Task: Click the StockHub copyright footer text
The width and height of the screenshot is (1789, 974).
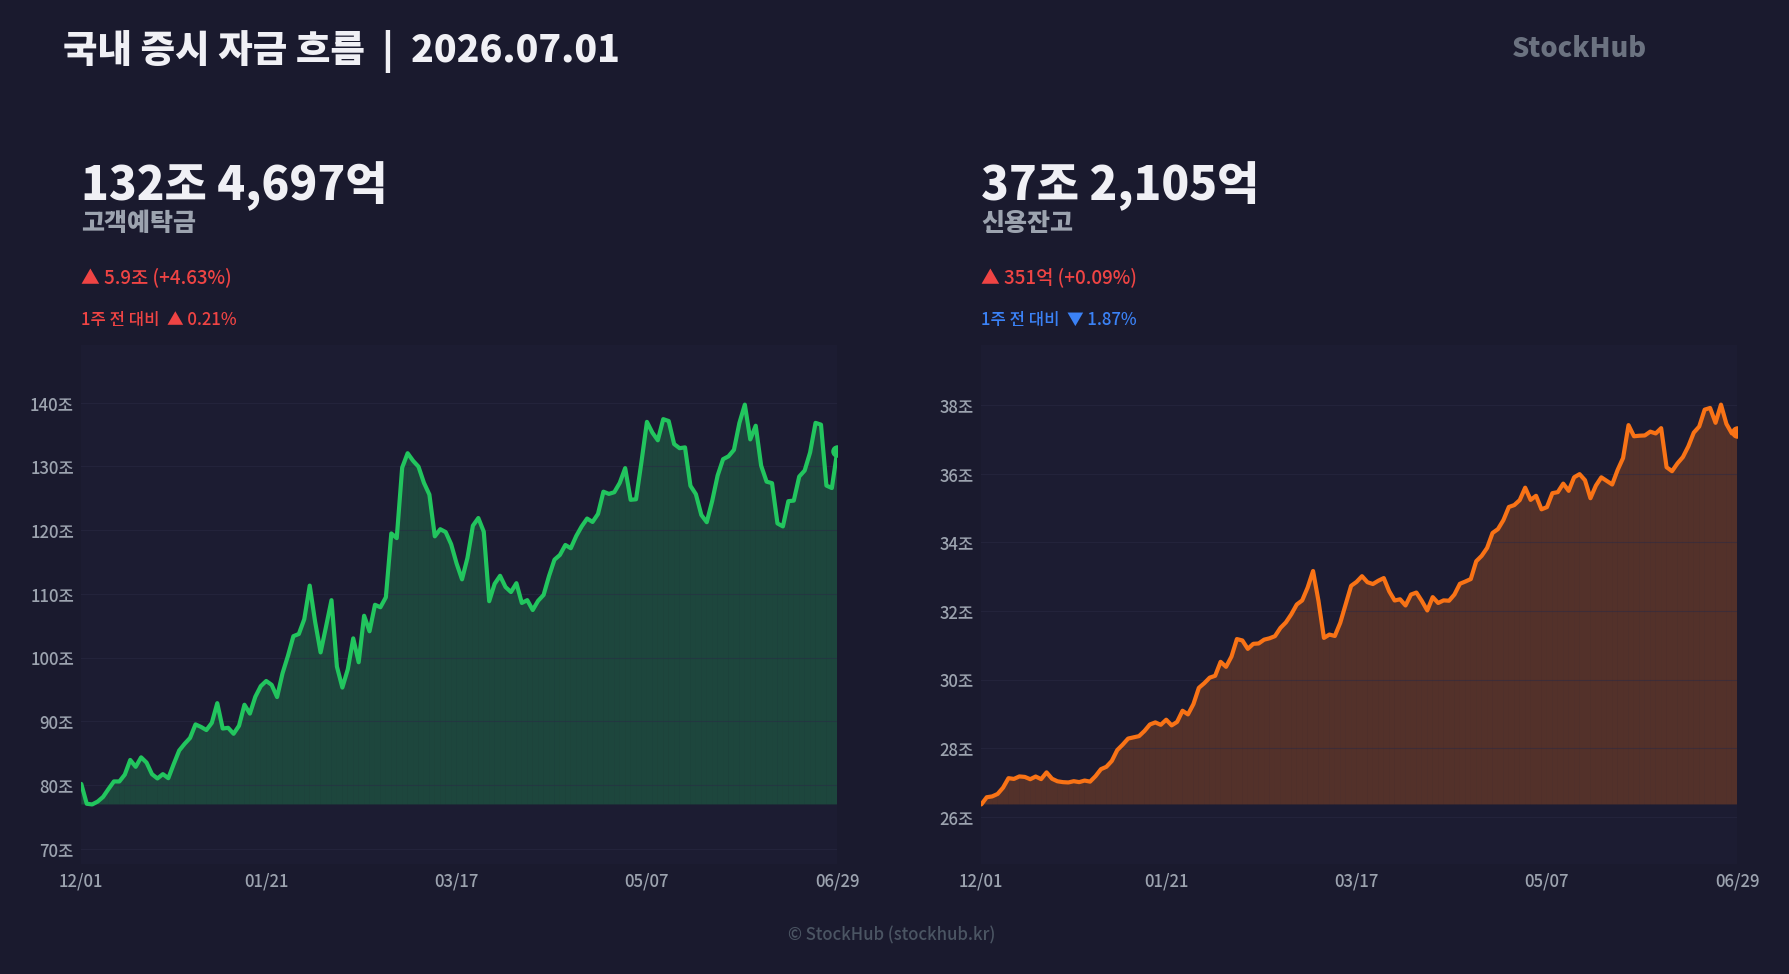Action: coord(891,934)
